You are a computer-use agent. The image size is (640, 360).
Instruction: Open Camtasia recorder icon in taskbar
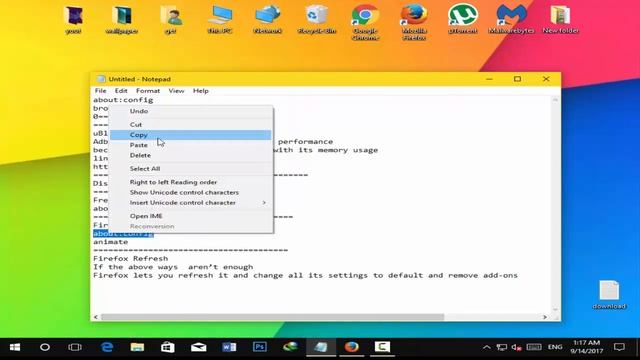tap(382, 347)
